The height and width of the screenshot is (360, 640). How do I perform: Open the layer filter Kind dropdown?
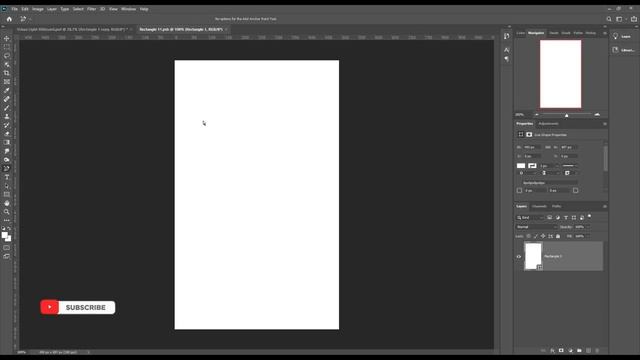tap(530, 218)
